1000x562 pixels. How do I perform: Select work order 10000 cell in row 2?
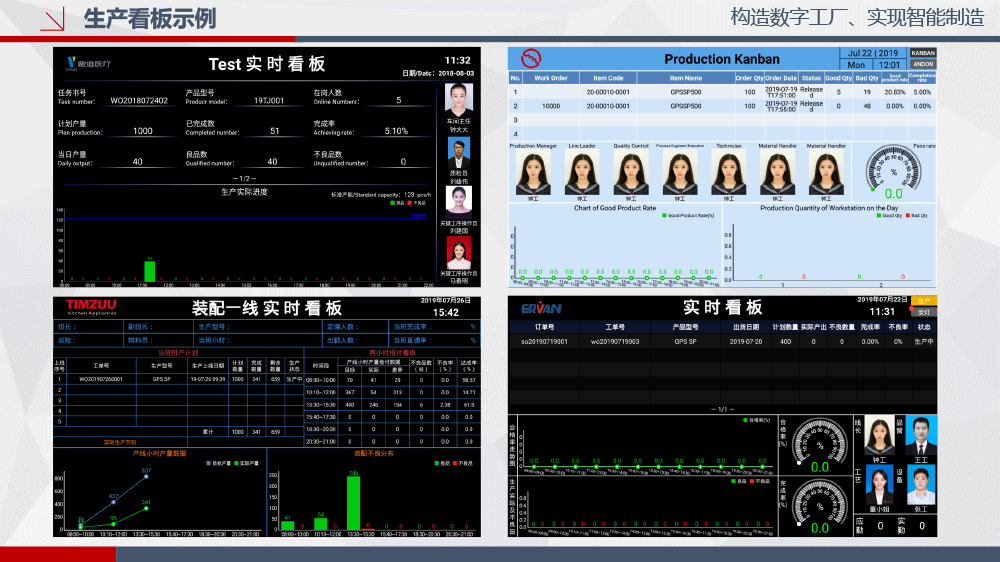550,106
